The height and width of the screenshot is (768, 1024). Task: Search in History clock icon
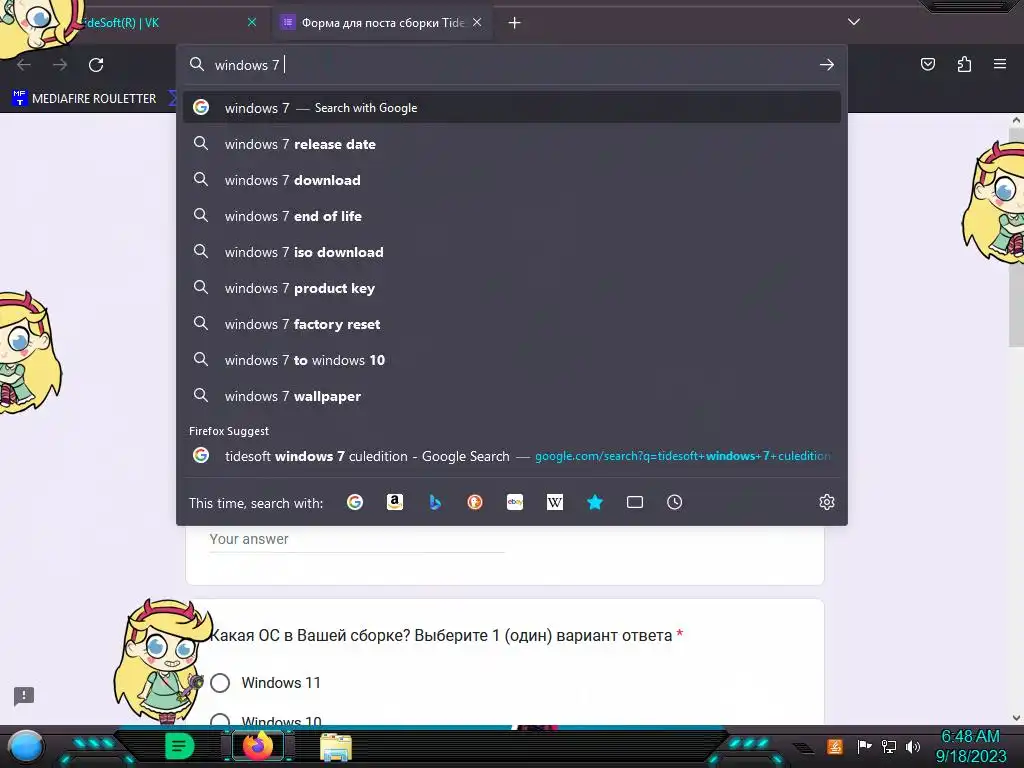(x=675, y=502)
